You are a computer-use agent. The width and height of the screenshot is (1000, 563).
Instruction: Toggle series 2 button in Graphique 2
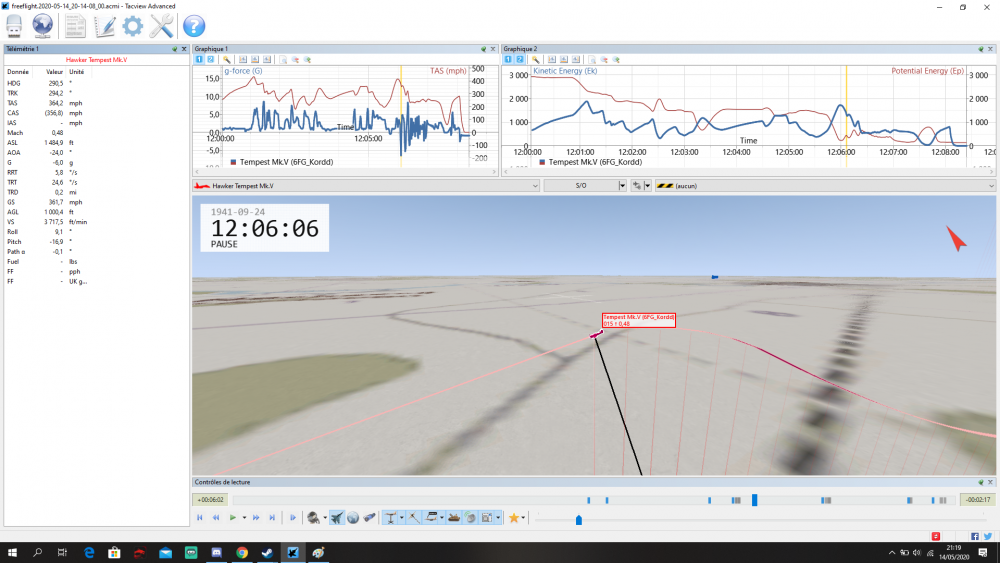519,59
